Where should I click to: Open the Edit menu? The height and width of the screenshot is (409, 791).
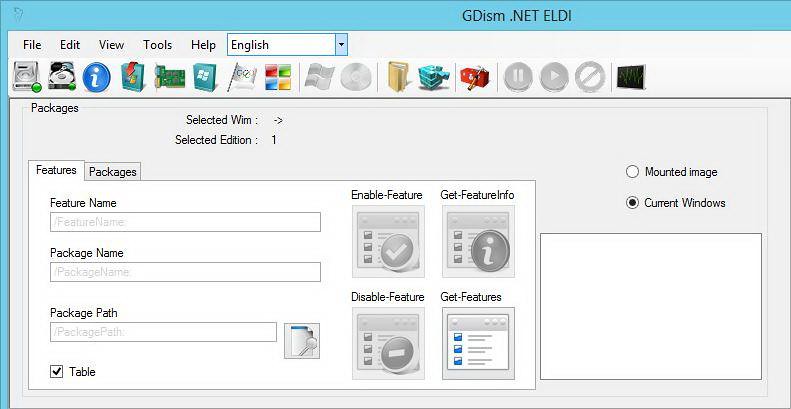coord(70,45)
